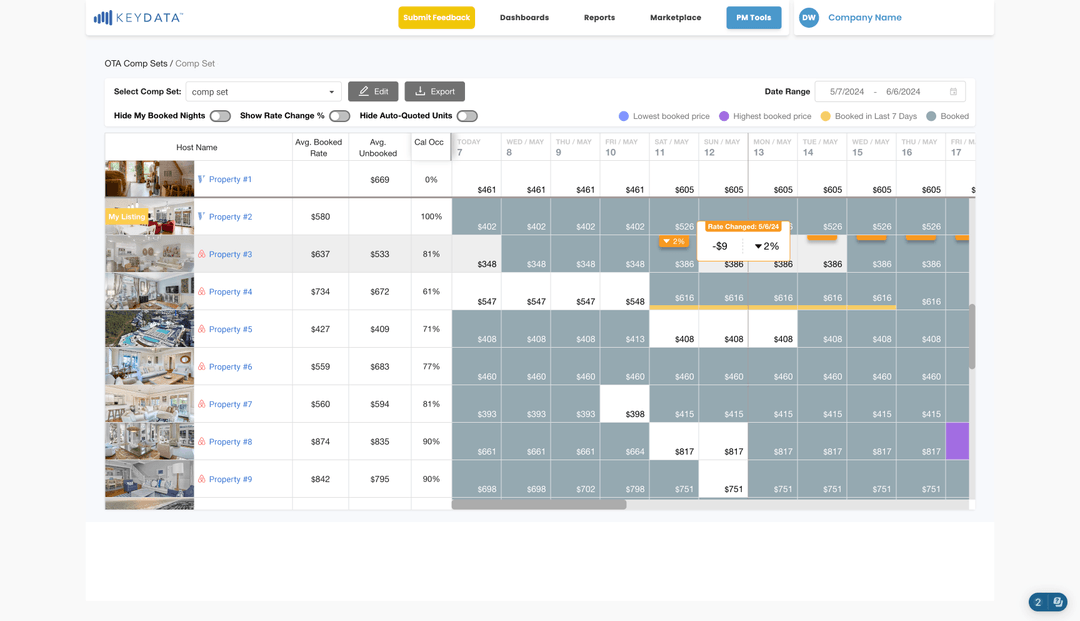
Task: Click the Vrbo icon beside Property #1
Action: tap(201, 179)
